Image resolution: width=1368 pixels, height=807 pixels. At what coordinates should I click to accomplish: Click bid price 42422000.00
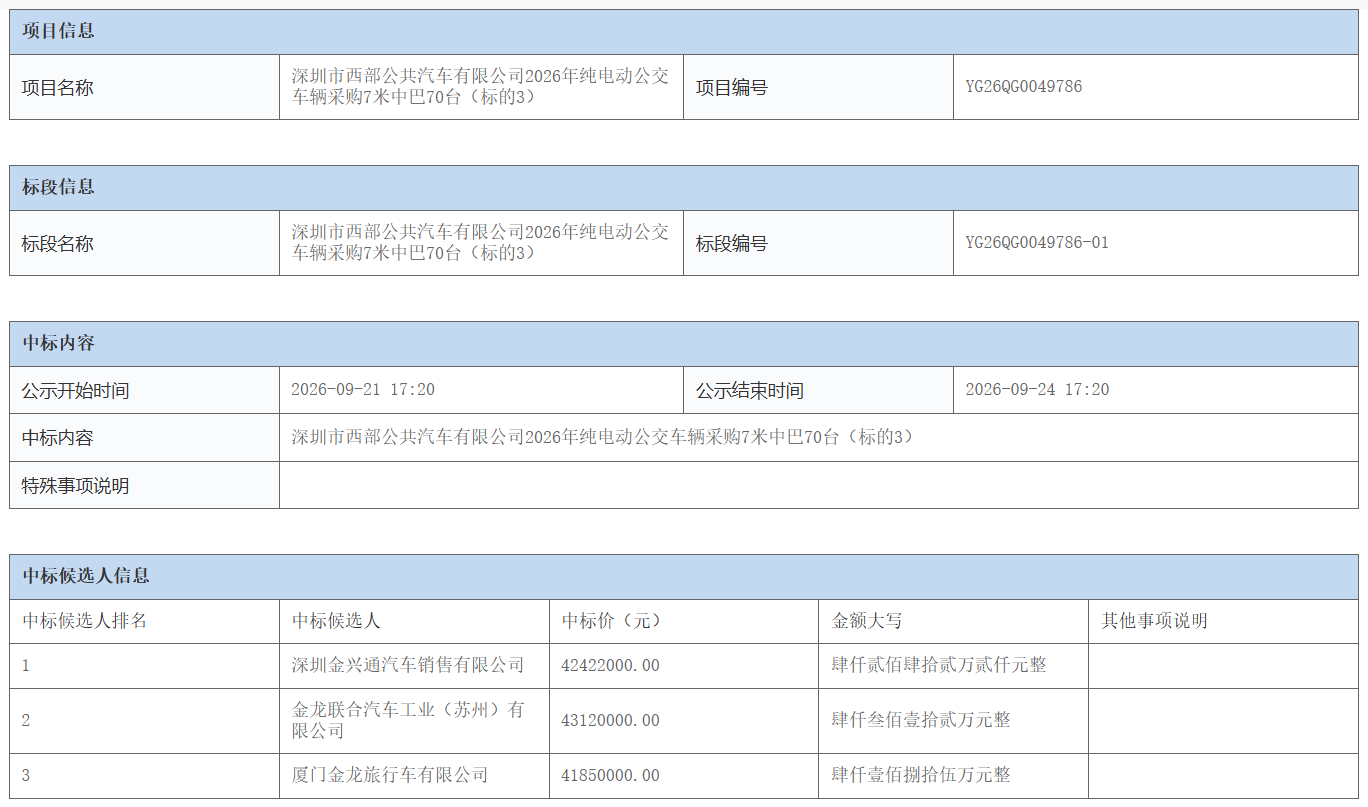click(611, 666)
